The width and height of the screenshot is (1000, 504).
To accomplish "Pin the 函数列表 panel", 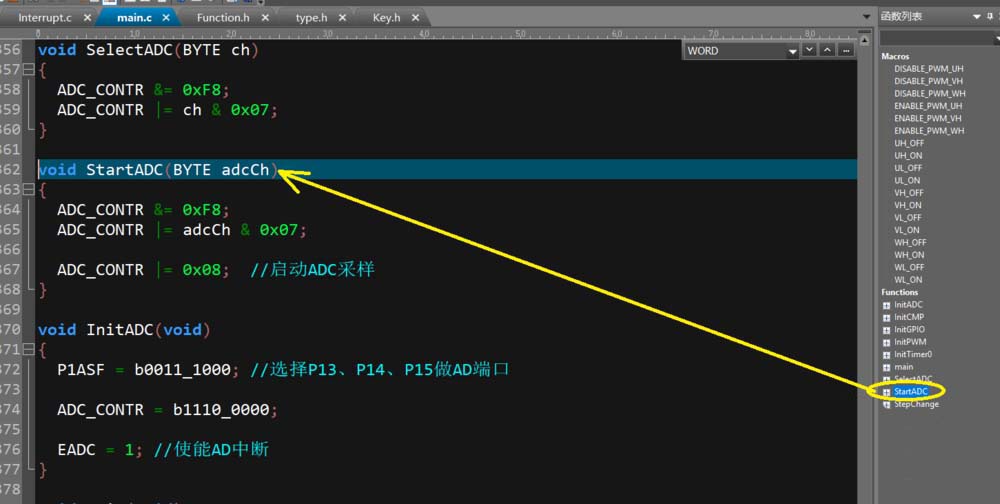I will pyautogui.click(x=990, y=17).
